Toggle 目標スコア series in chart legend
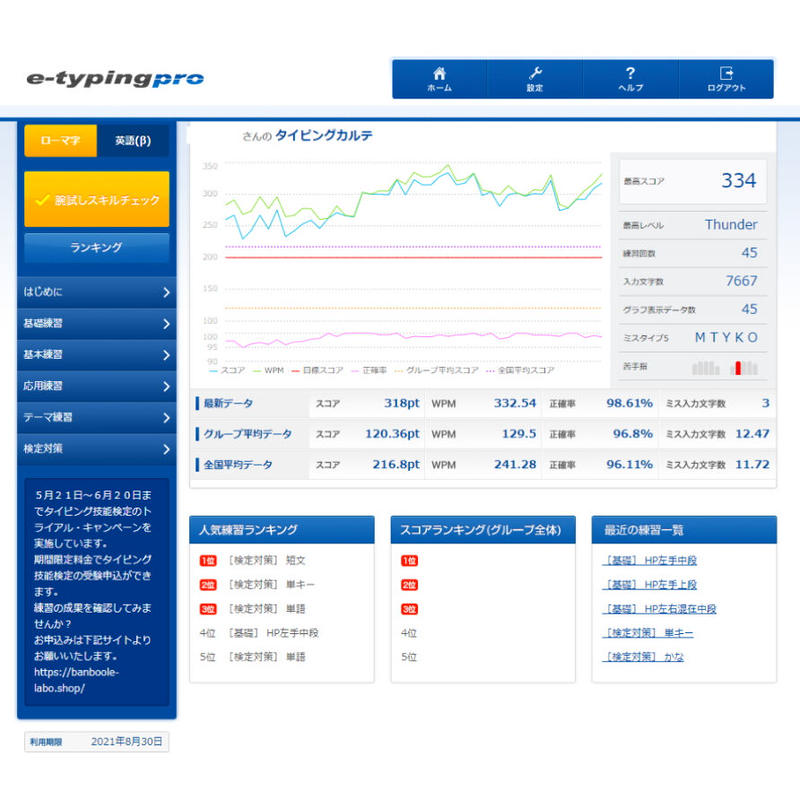The height and width of the screenshot is (800, 800). 317,370
